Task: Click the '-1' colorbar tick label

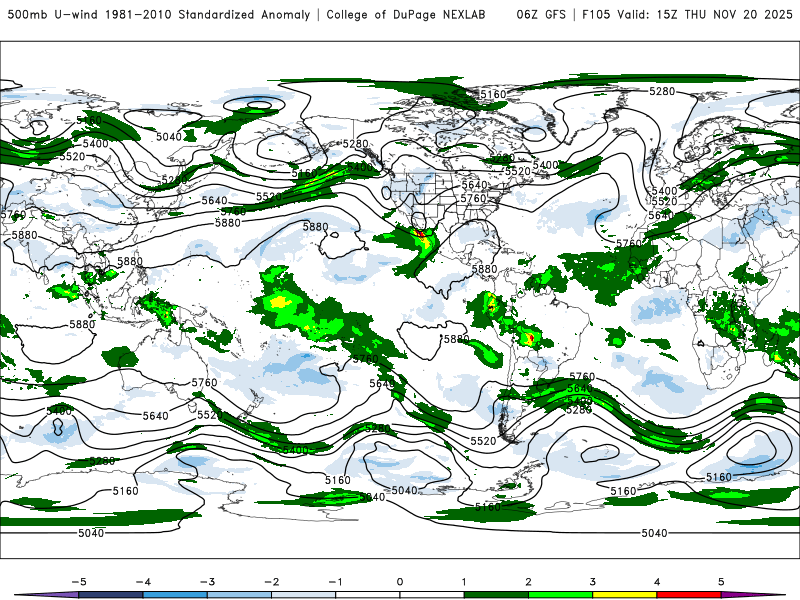Action: 335,582
